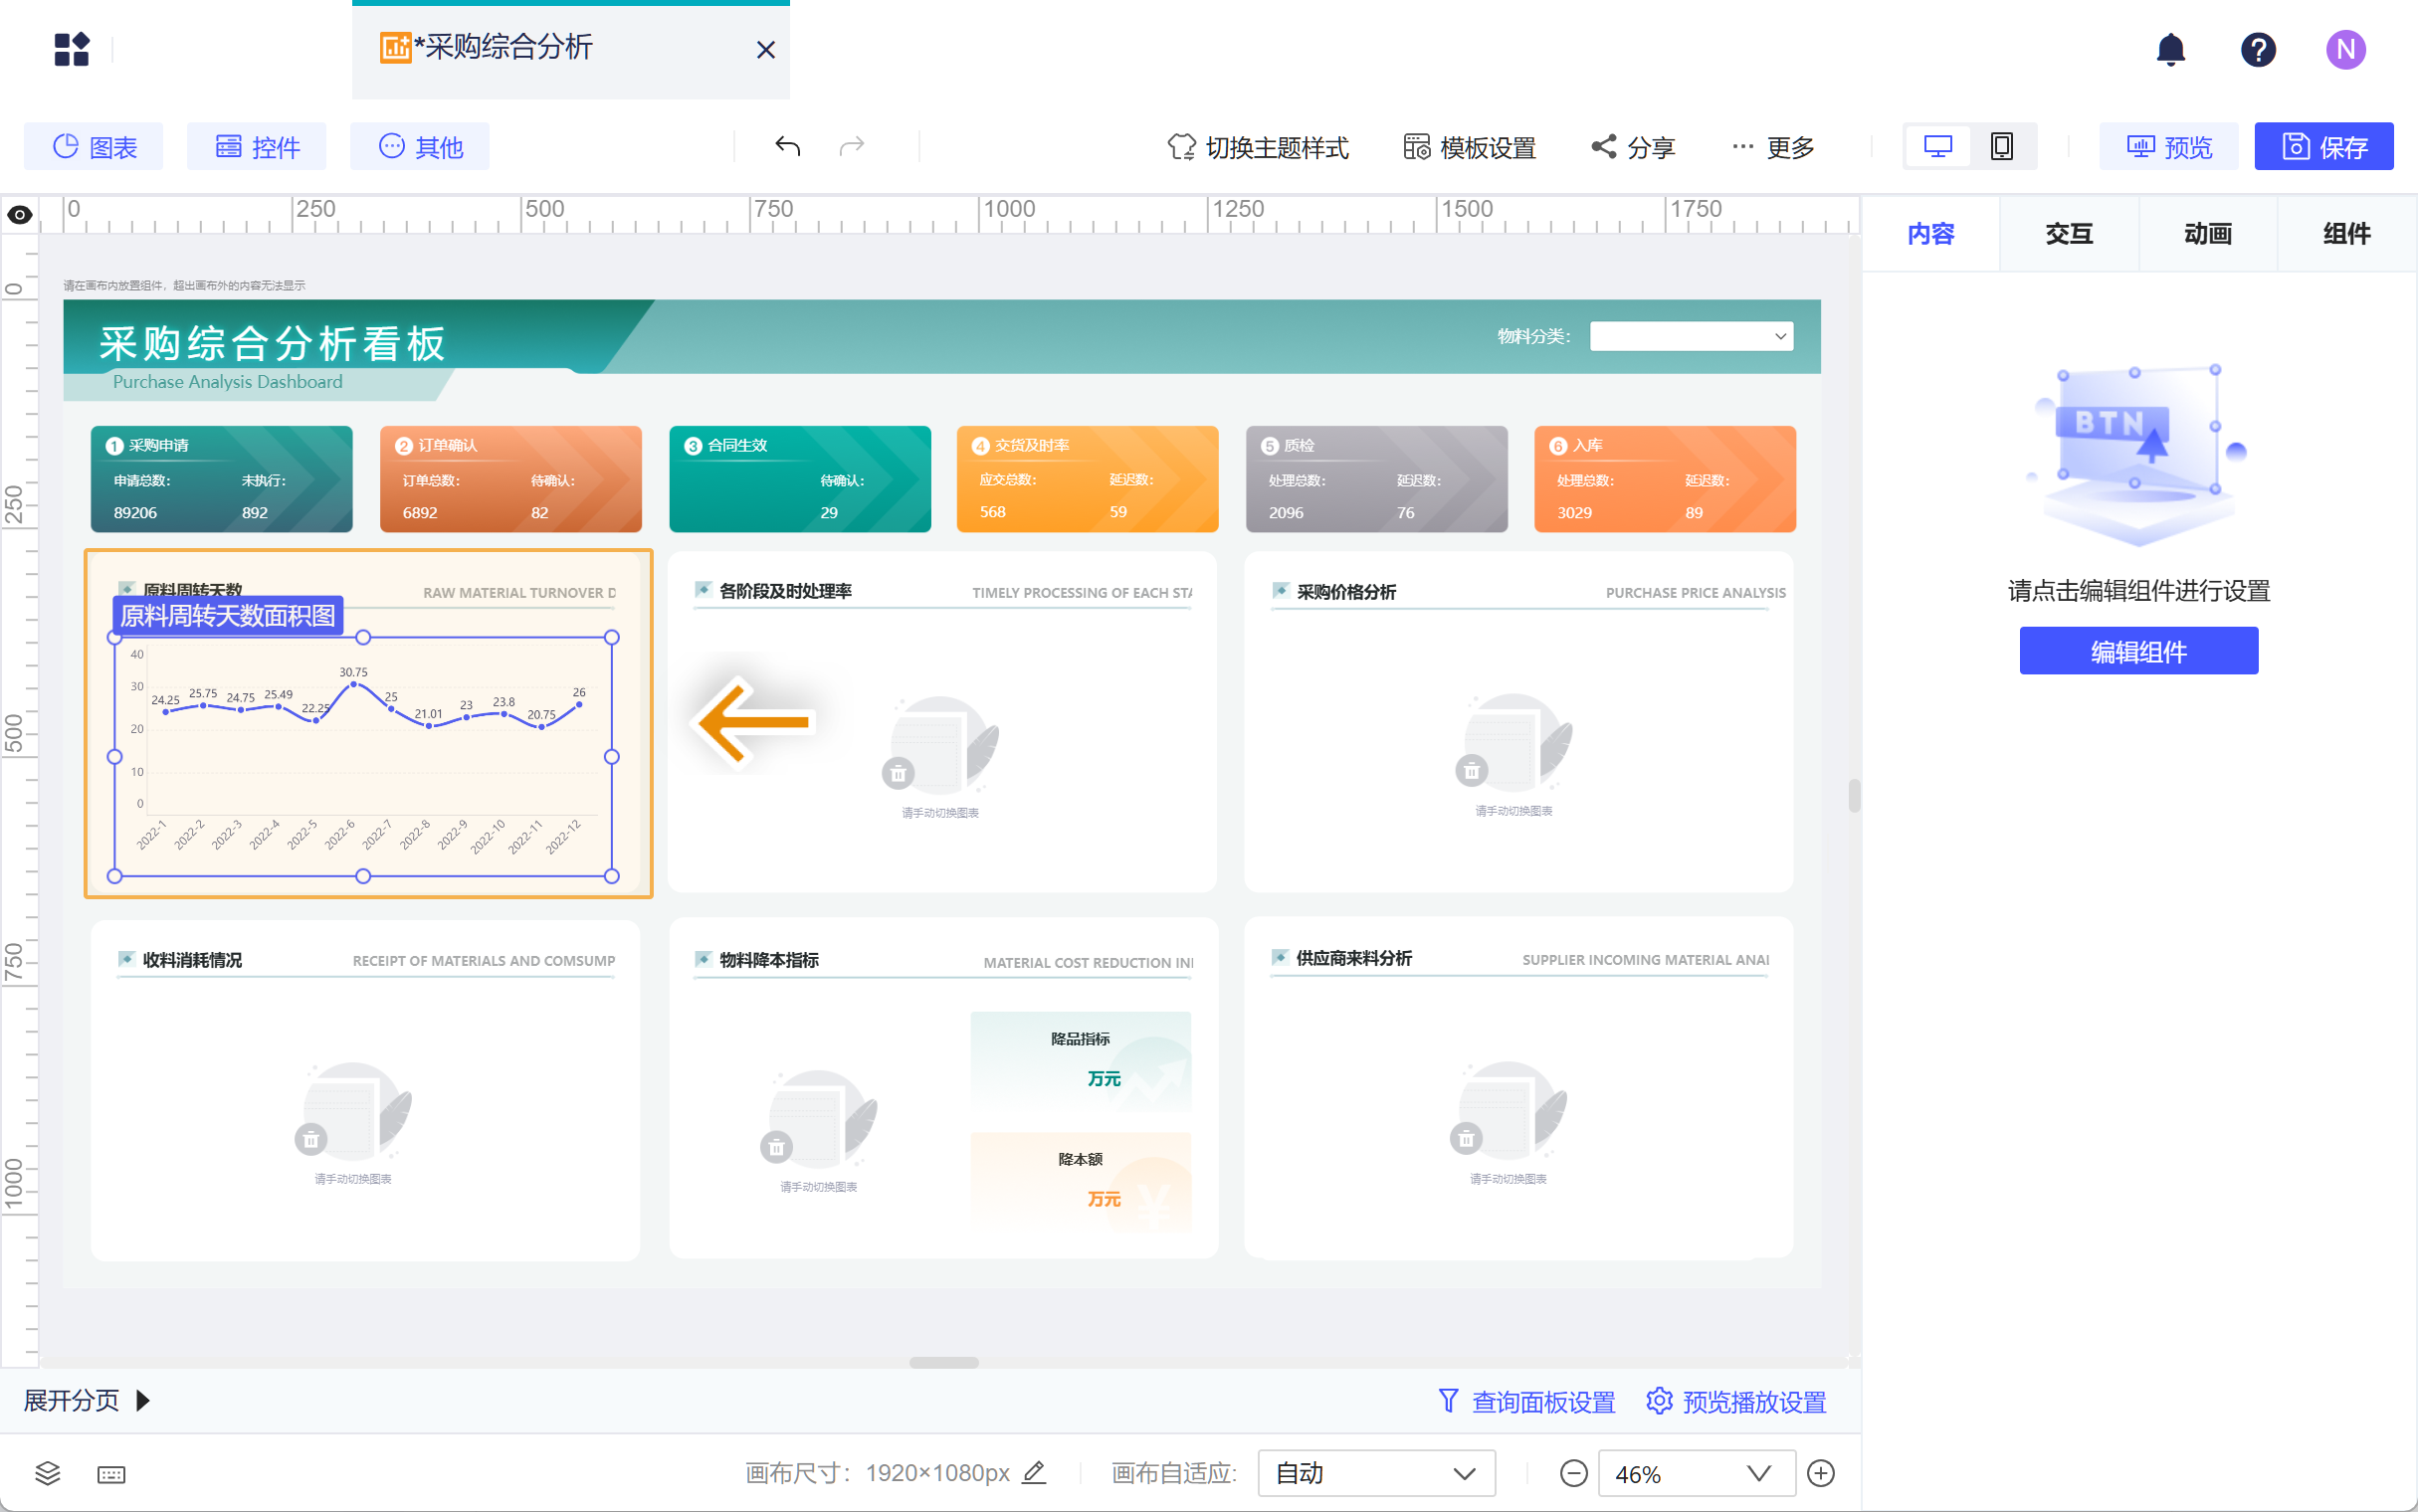Click the keyboard shortcuts icon
Image resolution: width=2418 pixels, height=1512 pixels.
pos(111,1474)
